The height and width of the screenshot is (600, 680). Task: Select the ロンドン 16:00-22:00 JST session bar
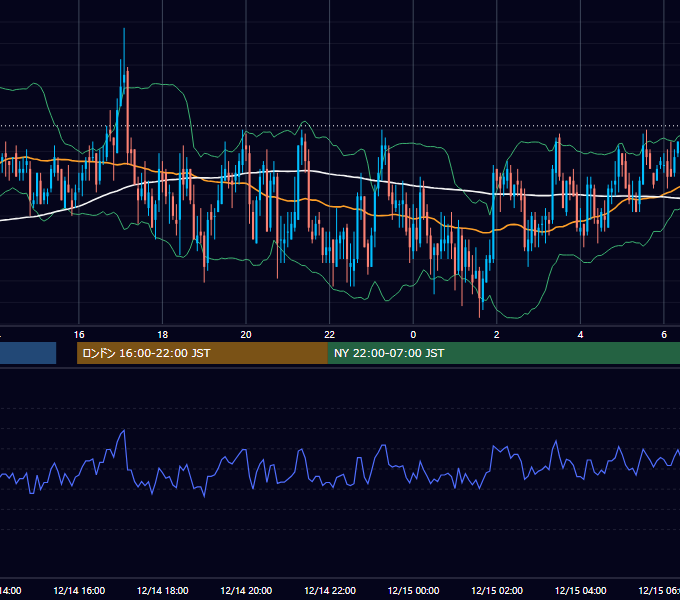(x=202, y=353)
